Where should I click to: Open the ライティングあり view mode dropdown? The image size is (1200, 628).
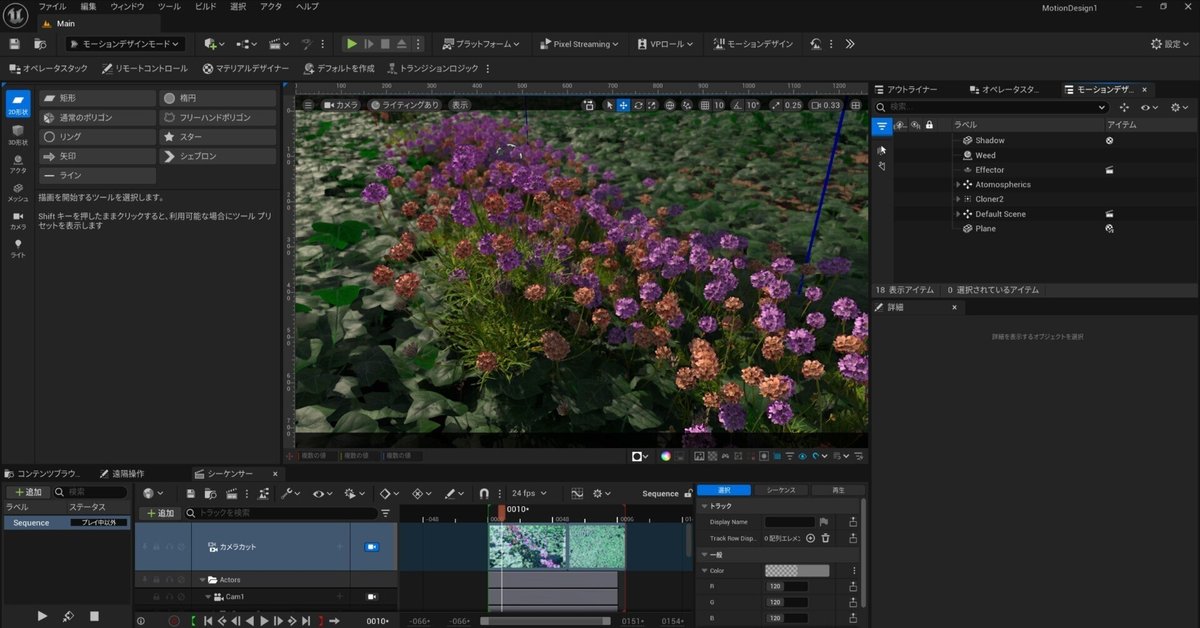(x=405, y=105)
